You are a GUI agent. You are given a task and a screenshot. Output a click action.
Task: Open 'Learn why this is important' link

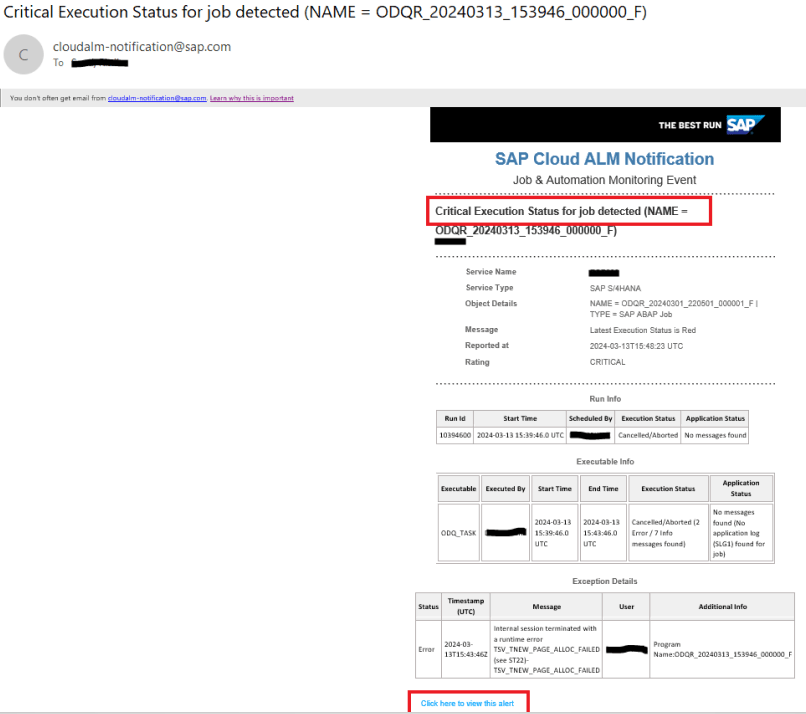(251, 98)
